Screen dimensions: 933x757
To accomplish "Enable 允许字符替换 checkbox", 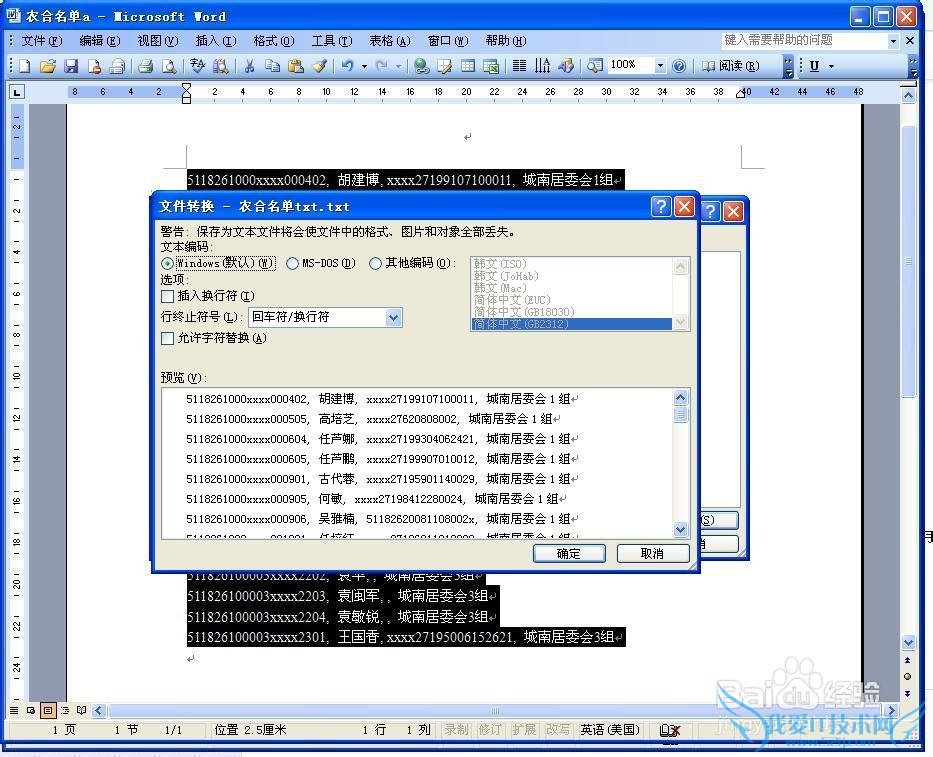I will [167, 338].
